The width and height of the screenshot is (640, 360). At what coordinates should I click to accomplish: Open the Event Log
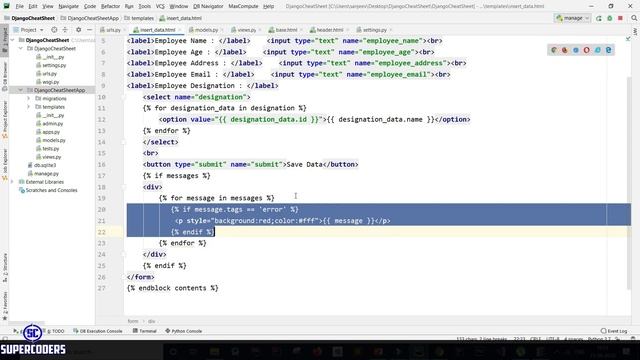click(x=614, y=331)
